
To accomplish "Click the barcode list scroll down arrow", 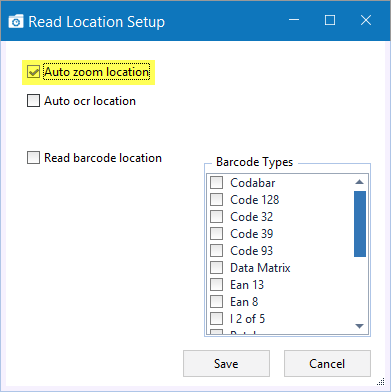I will point(359,326).
